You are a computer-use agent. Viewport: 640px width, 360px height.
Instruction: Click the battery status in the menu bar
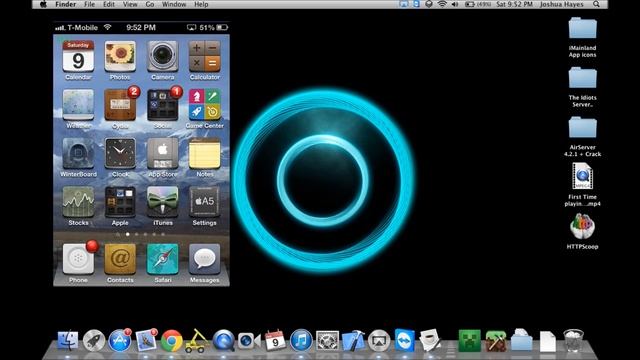pyautogui.click(x=478, y=4)
